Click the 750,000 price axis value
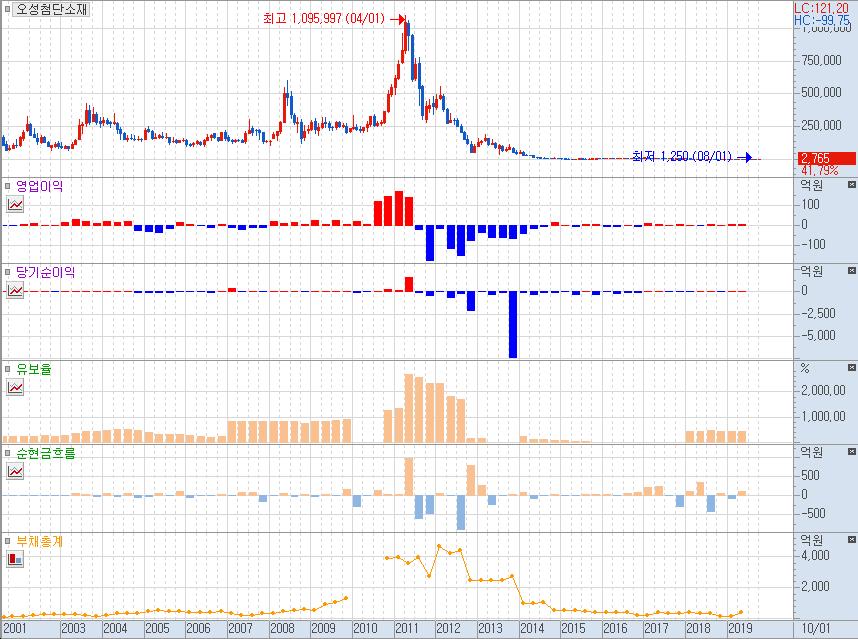 [821, 60]
